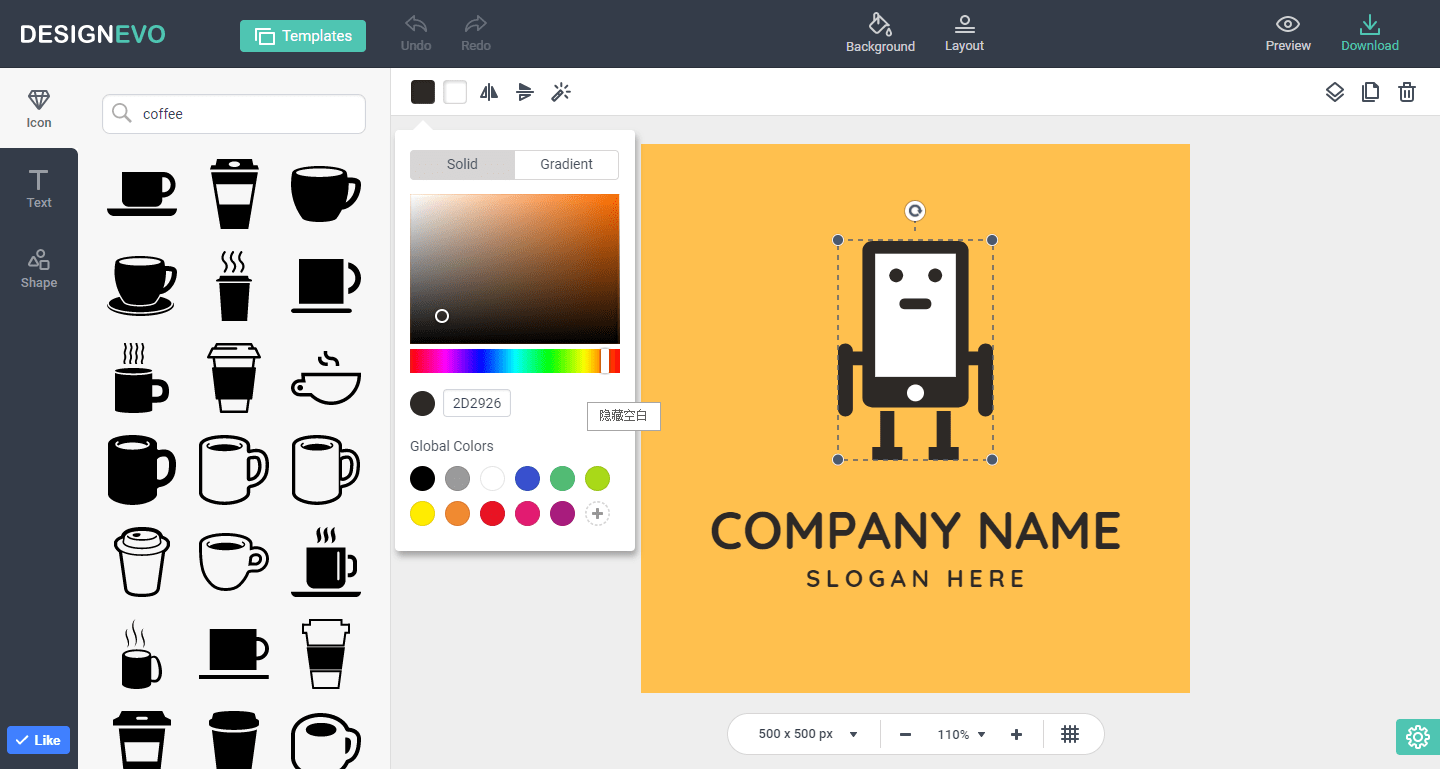Preview the current logo design
The height and width of the screenshot is (769, 1440).
click(1287, 33)
